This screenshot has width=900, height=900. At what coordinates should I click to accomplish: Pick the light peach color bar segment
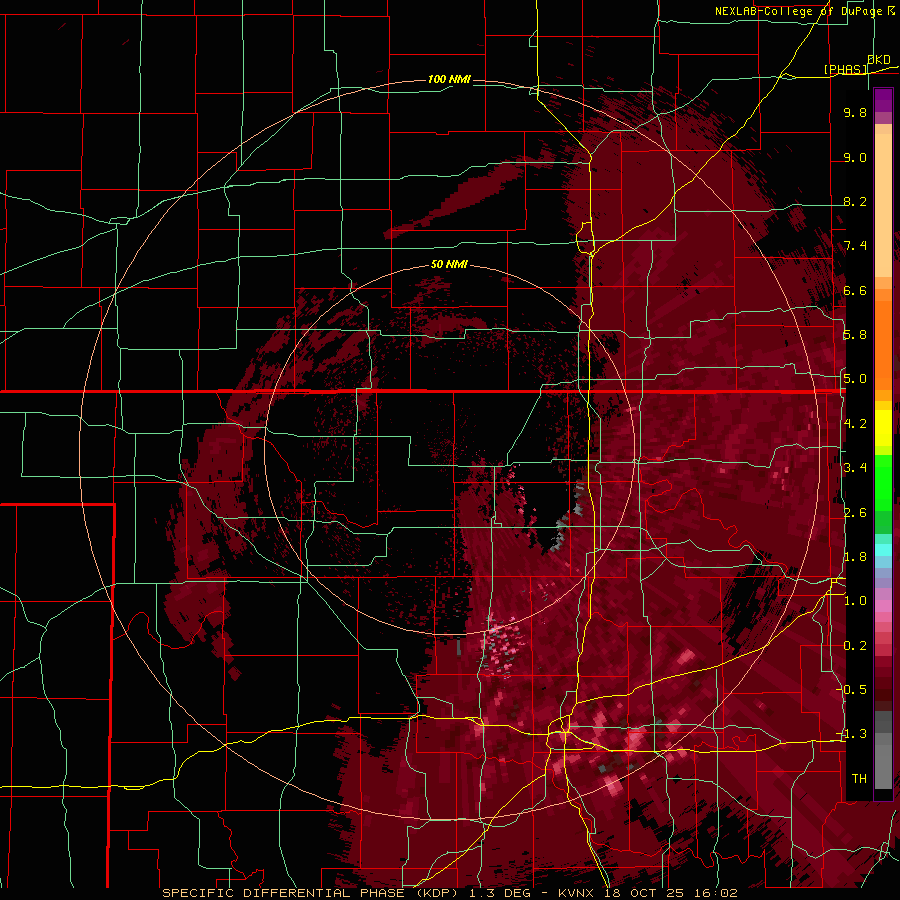[x=883, y=205]
